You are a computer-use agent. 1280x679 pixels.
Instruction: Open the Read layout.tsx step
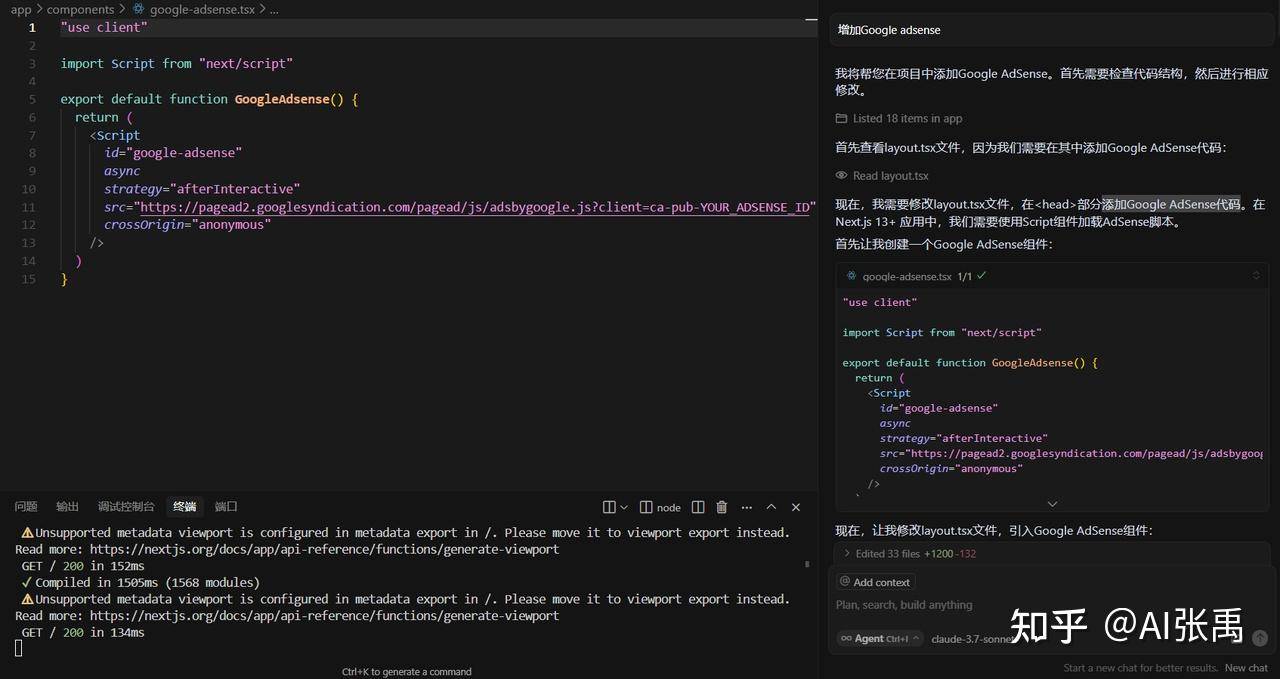(x=890, y=176)
